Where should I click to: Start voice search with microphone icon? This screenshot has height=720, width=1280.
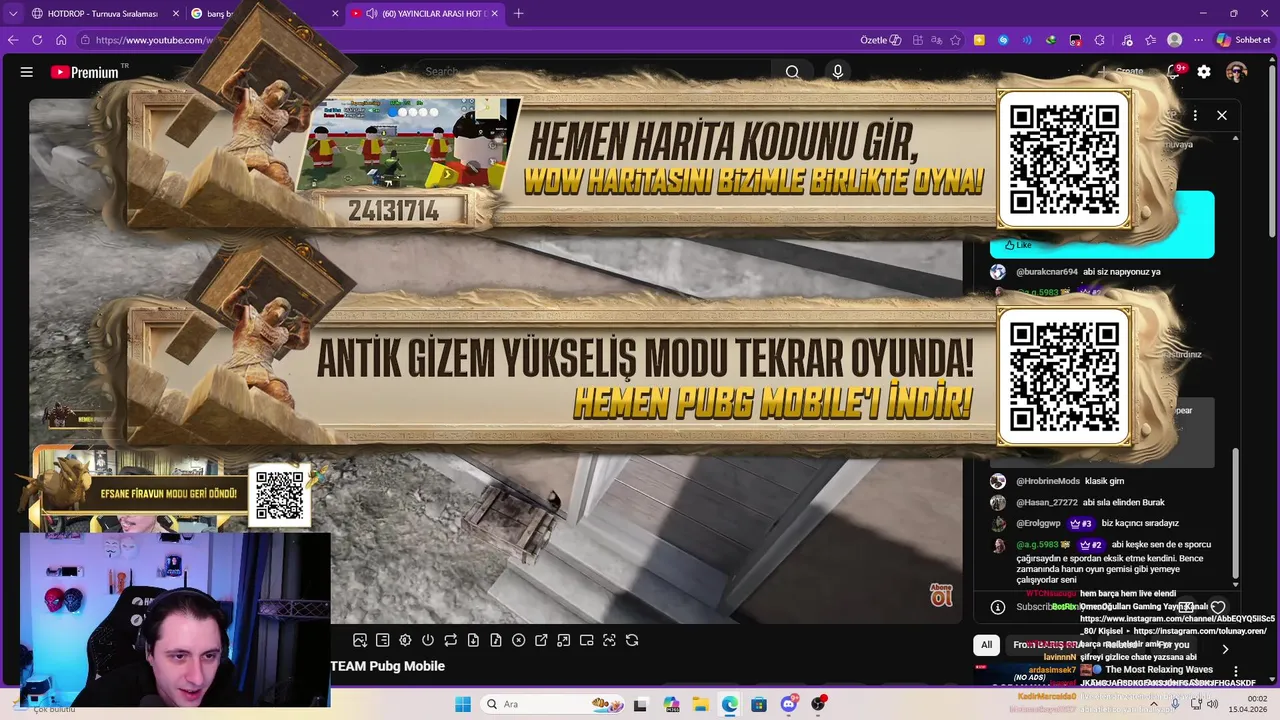838,72
